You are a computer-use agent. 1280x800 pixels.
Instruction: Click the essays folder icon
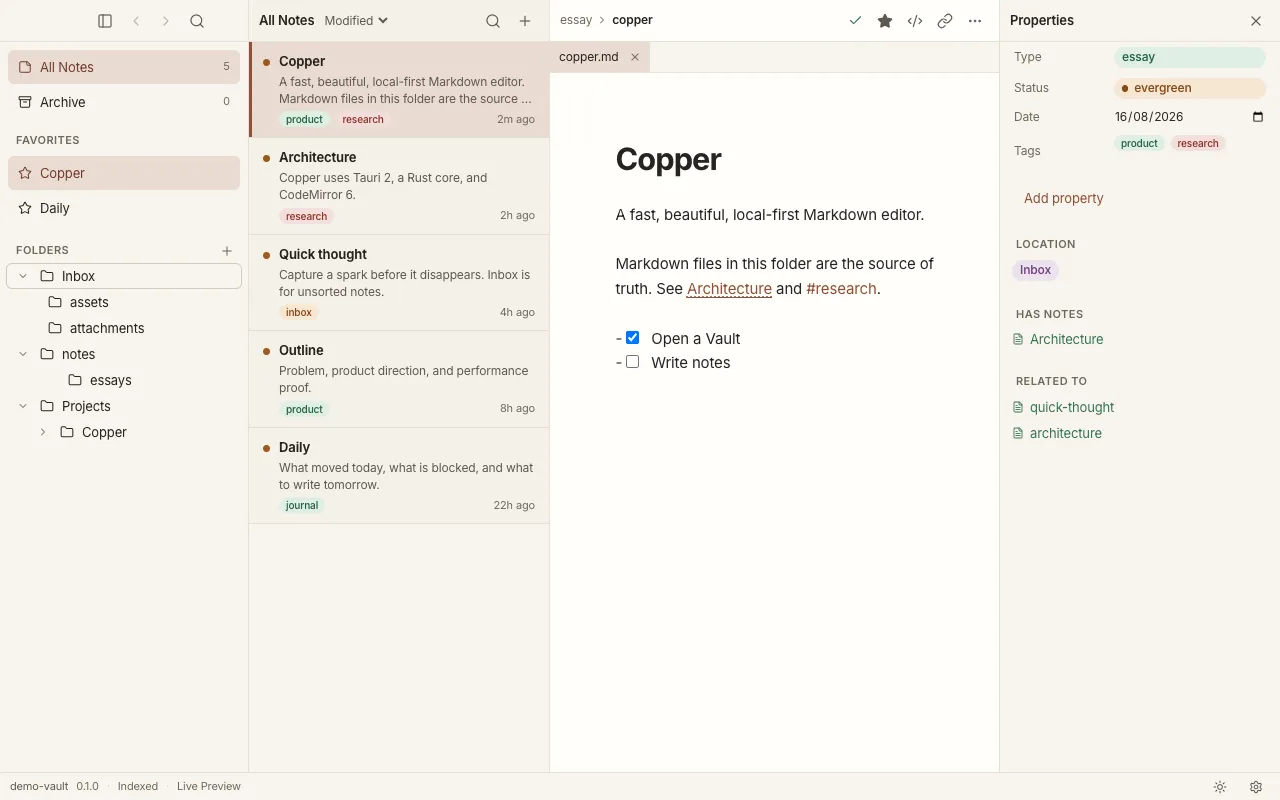click(75, 380)
